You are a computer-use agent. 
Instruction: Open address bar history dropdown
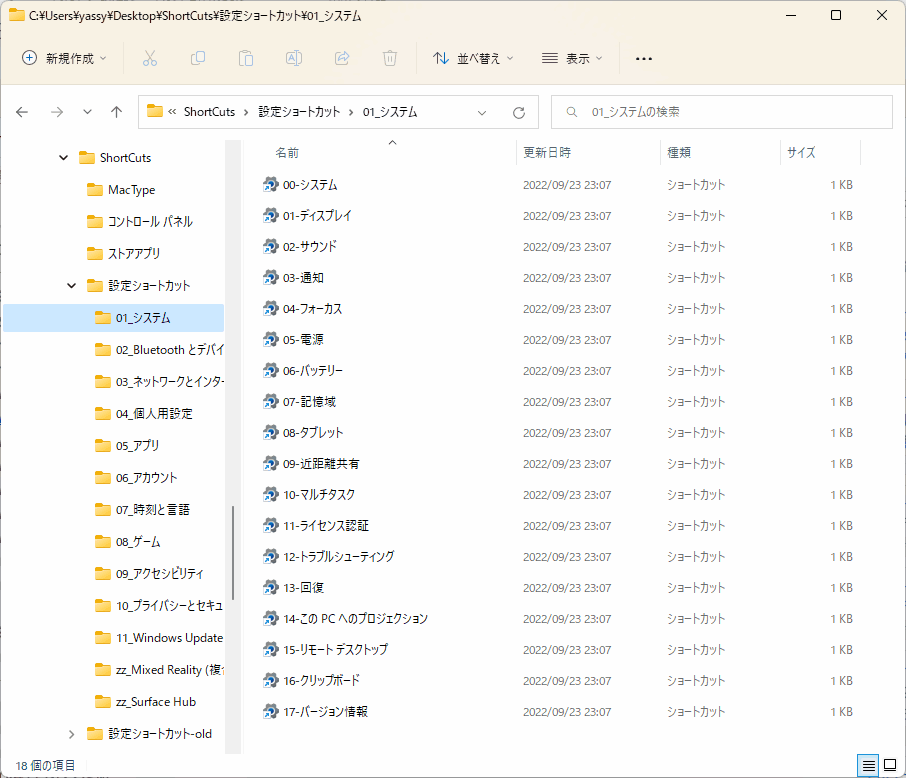tap(482, 113)
